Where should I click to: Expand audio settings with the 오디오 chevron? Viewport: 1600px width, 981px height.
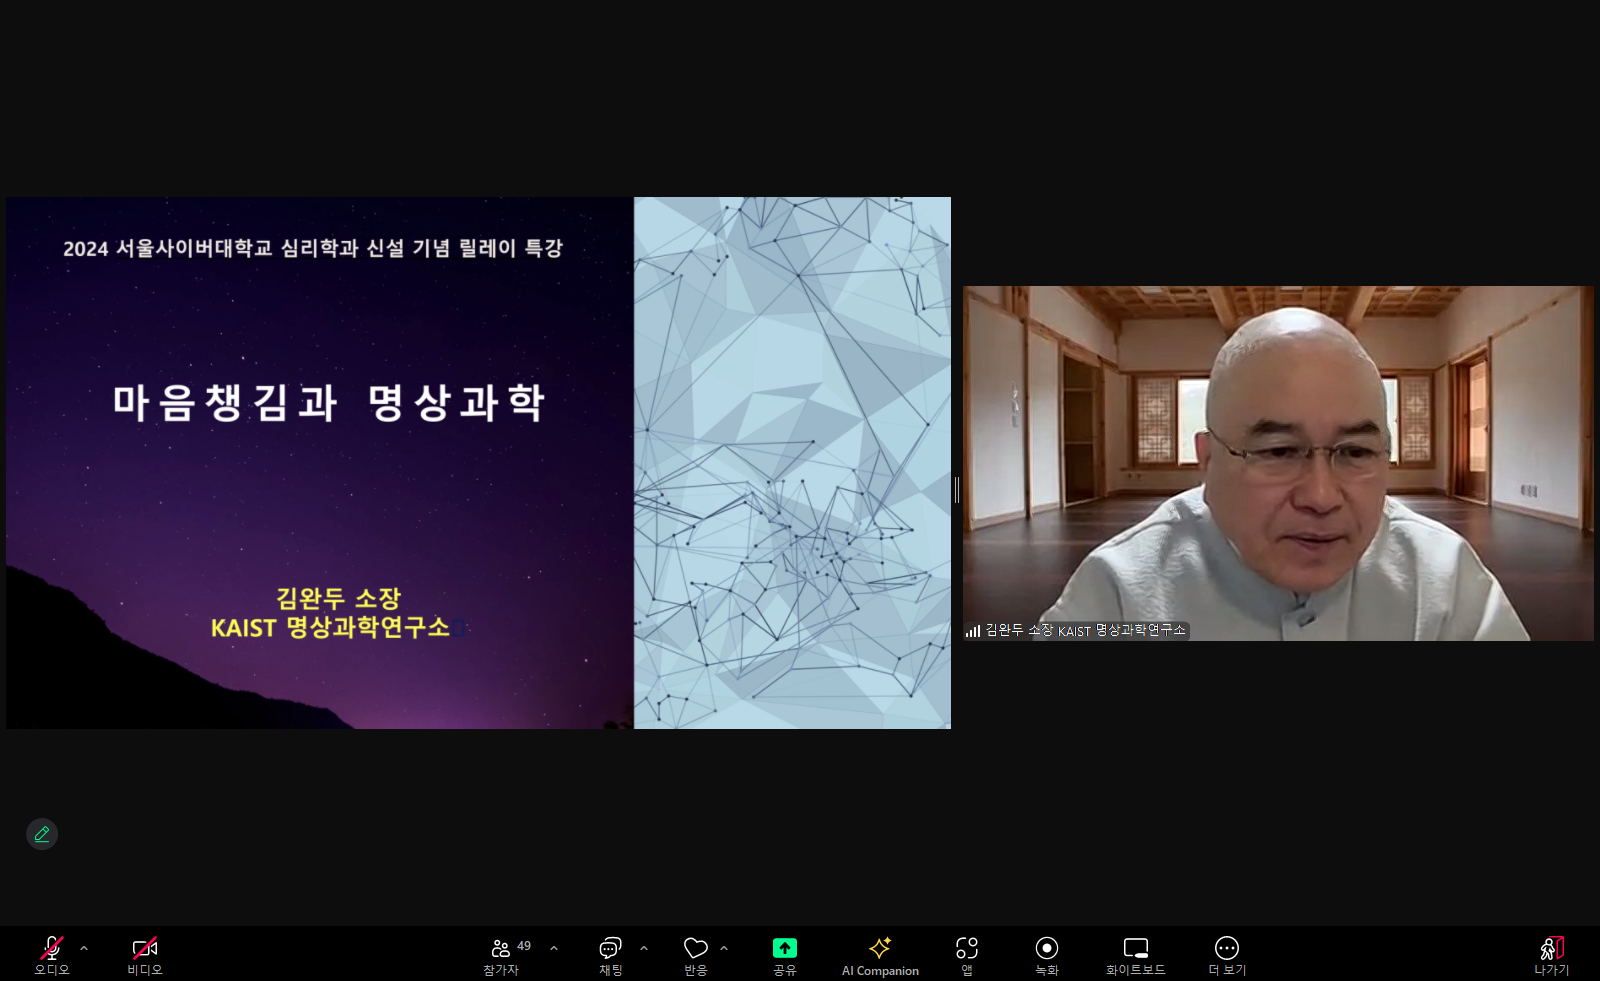(x=85, y=948)
